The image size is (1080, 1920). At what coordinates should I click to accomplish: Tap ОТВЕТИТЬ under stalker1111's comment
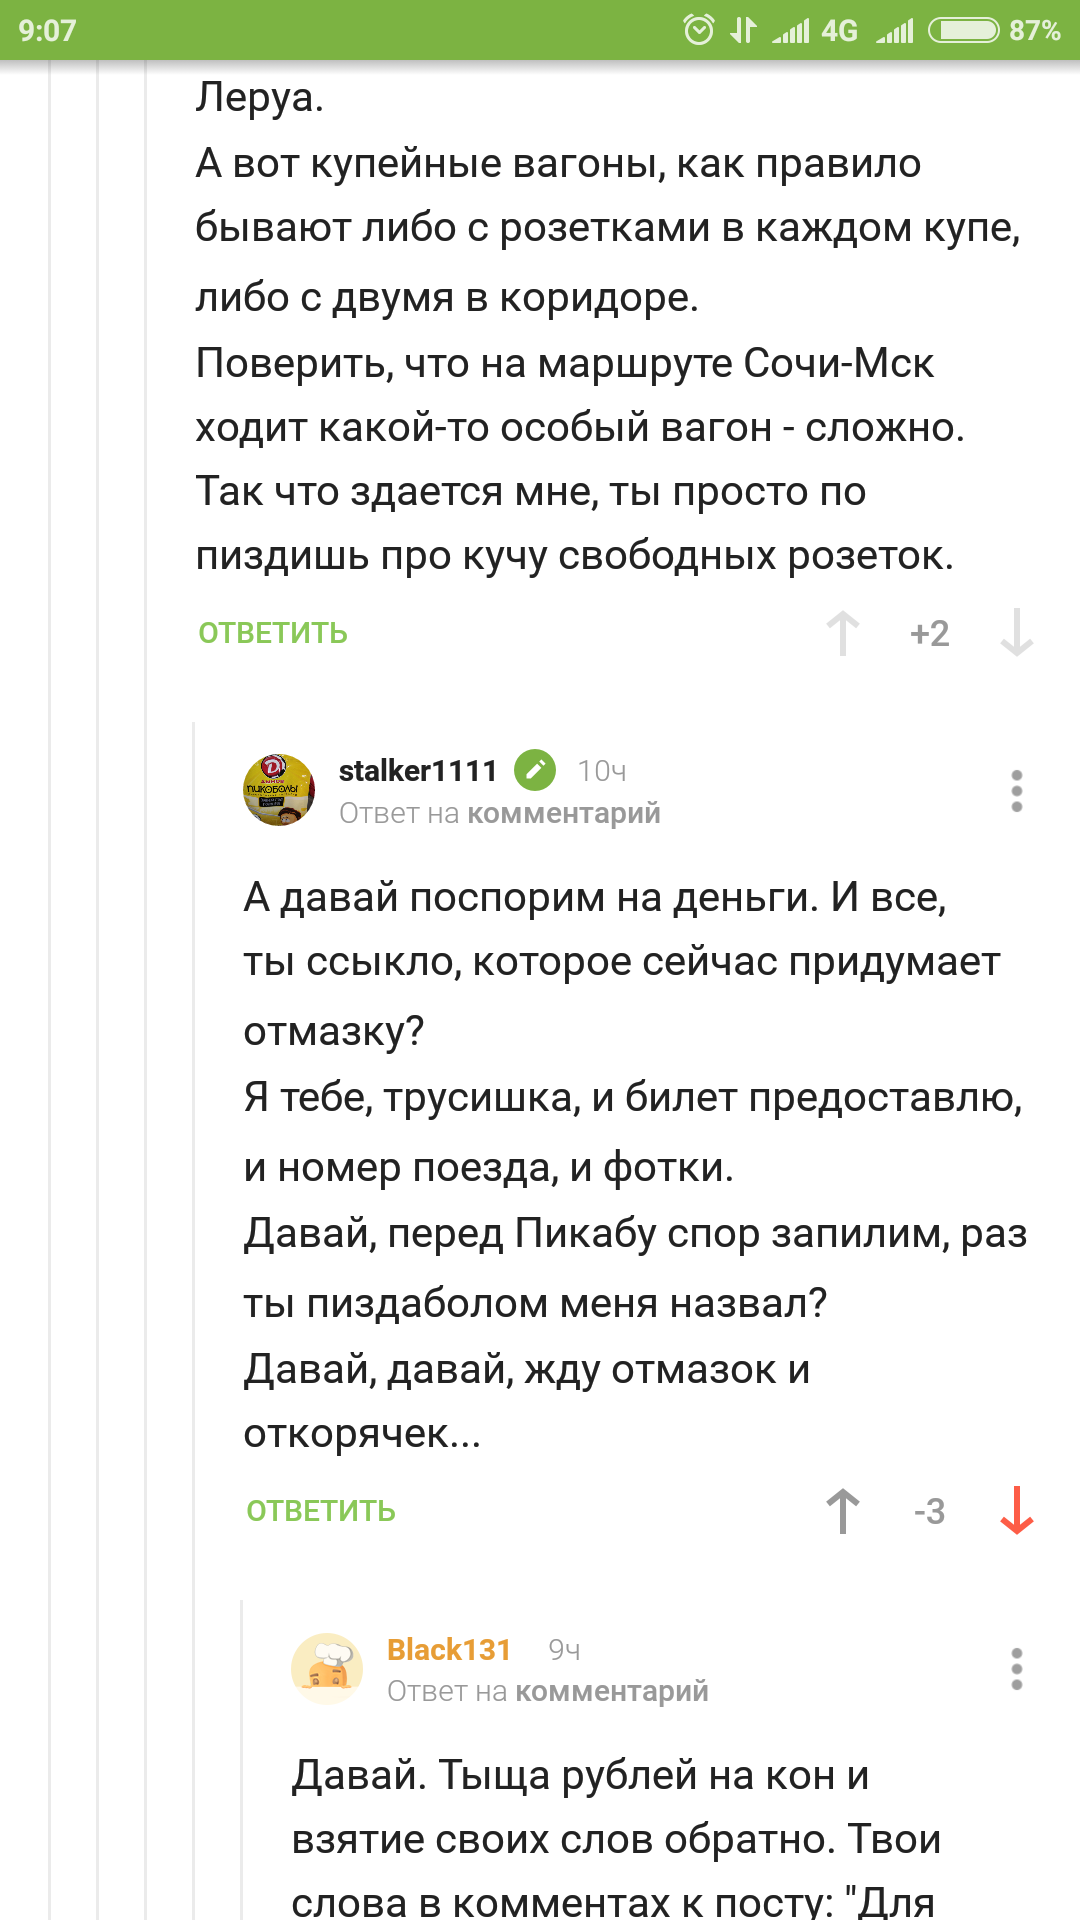(x=321, y=1511)
